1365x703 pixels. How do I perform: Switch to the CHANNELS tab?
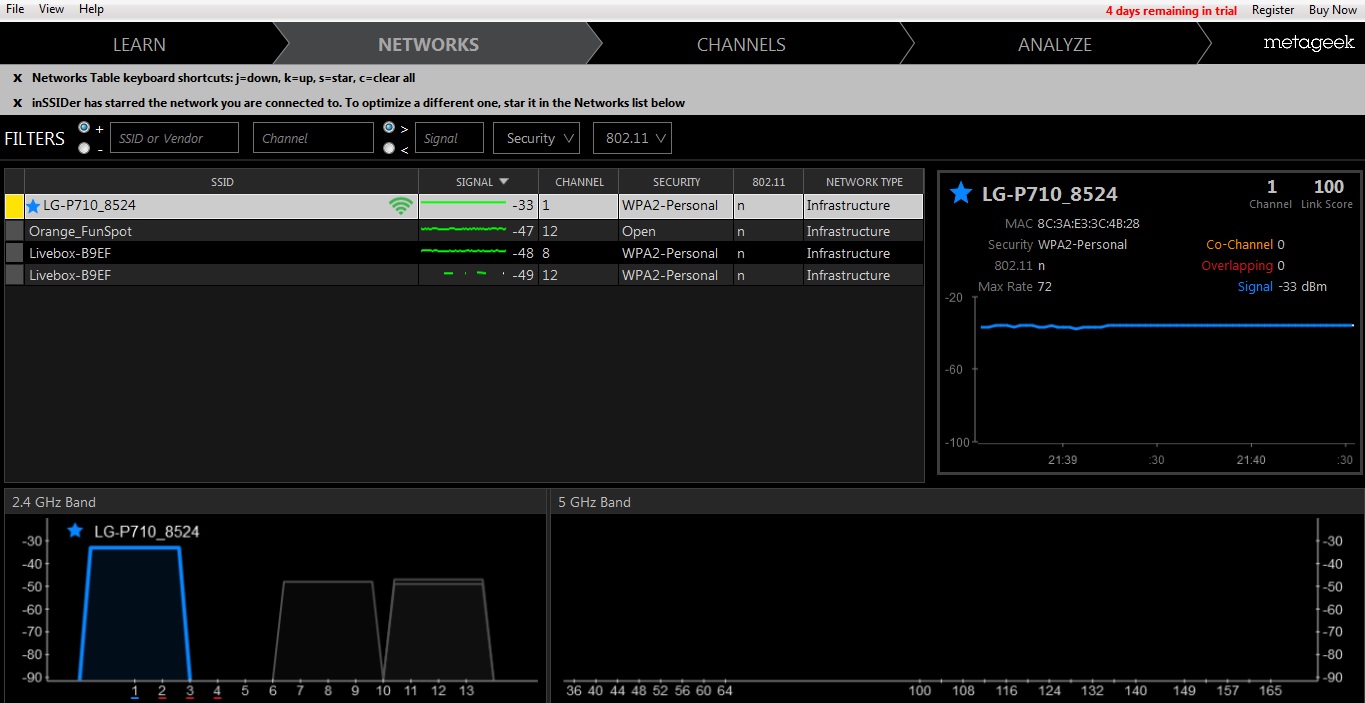click(741, 44)
